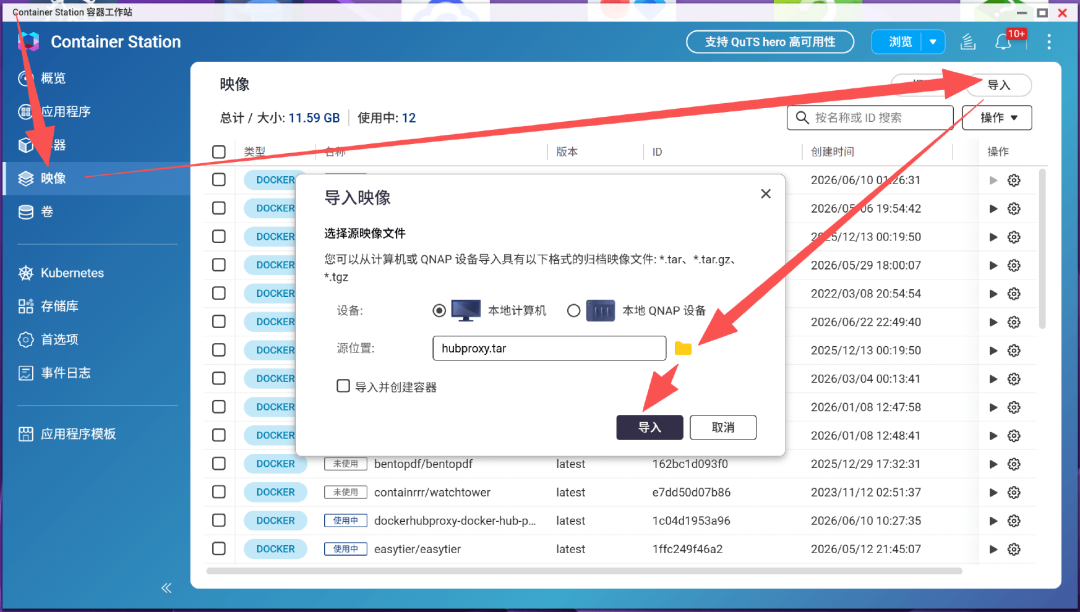
Task: Check the easytier/easytier row checkbox
Action: click(219, 549)
